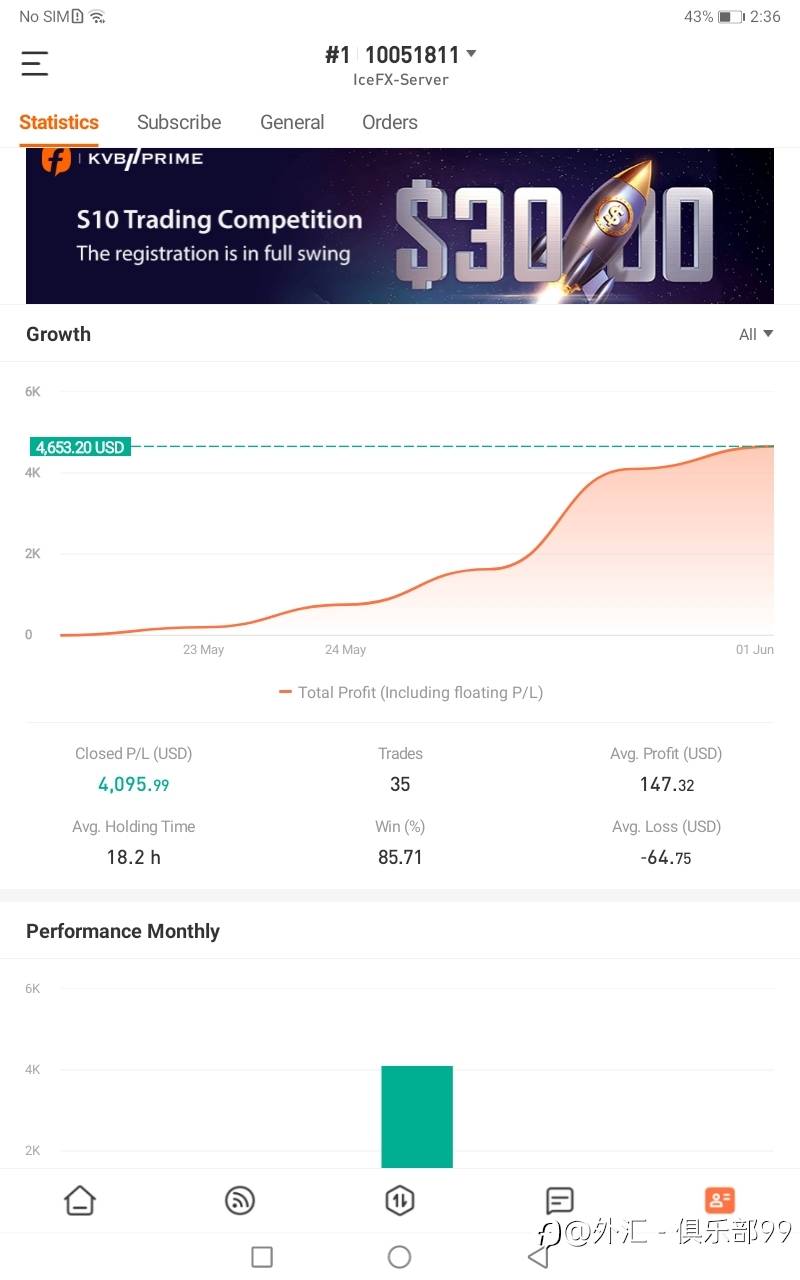The width and height of the screenshot is (800, 1280).
Task: Tap the Android back navigation button
Action: (x=538, y=1257)
